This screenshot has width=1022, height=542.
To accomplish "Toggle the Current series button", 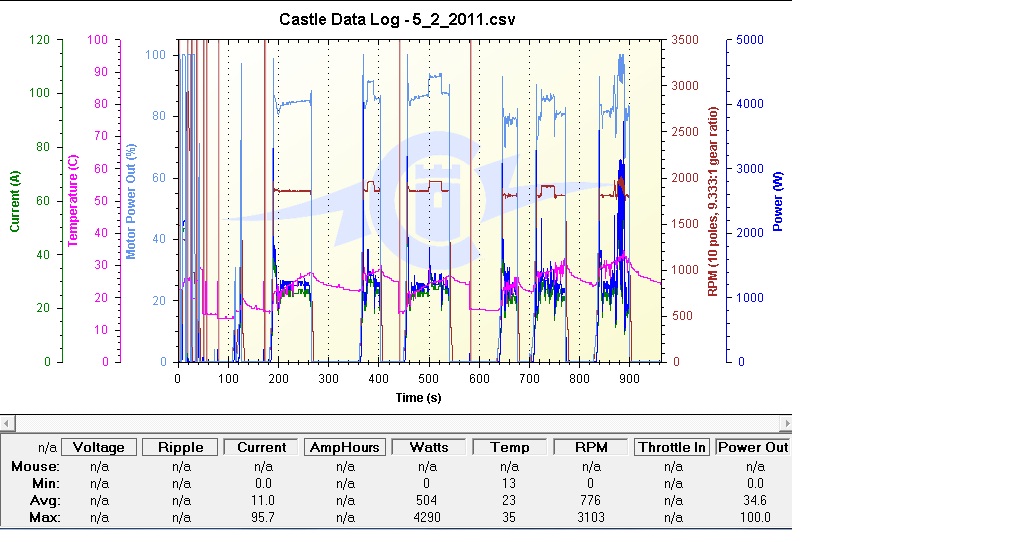I will coord(261,448).
